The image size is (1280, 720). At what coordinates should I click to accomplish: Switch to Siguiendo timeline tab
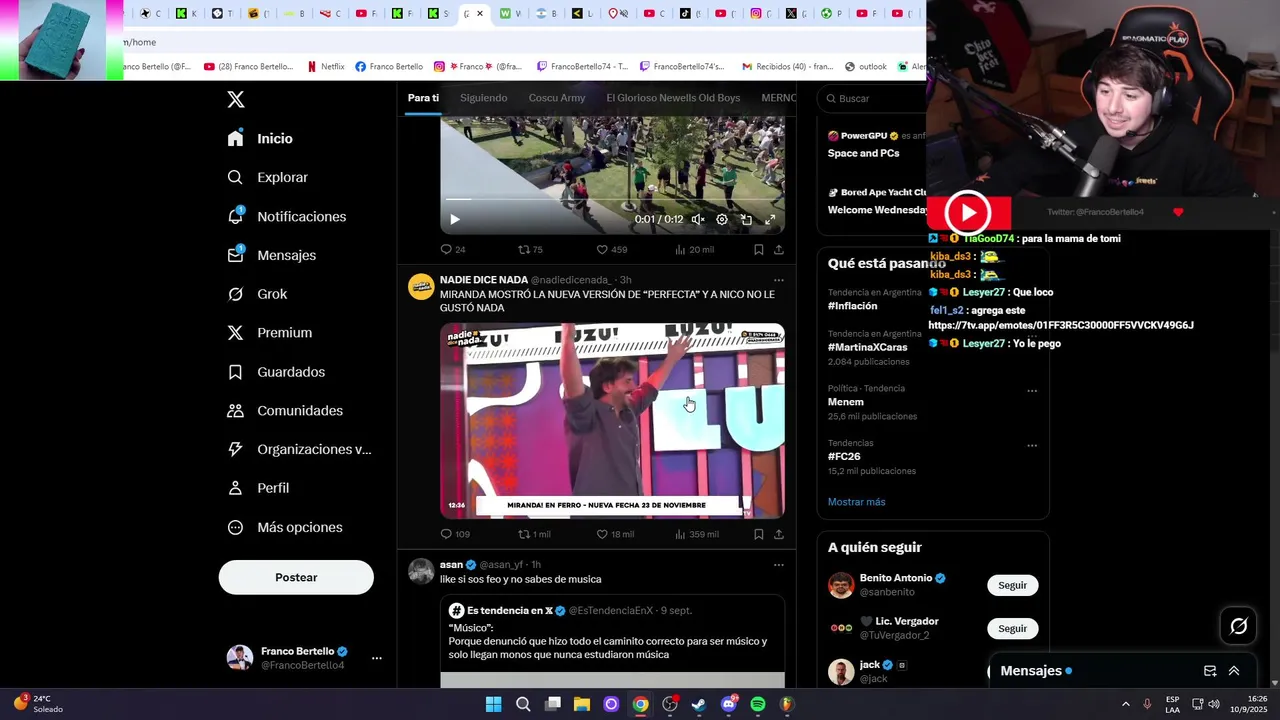(x=484, y=98)
